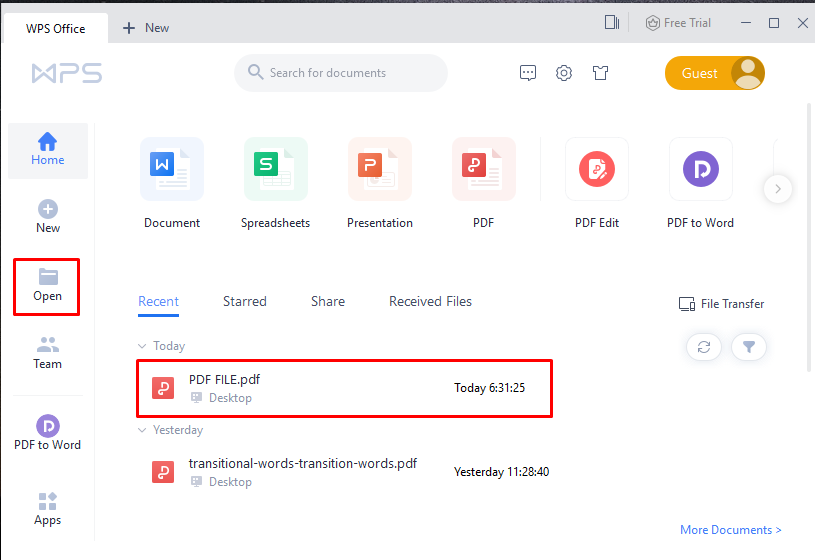Click the Yesterday 11:28:40 timestamp
The height and width of the screenshot is (560, 815).
(x=501, y=472)
